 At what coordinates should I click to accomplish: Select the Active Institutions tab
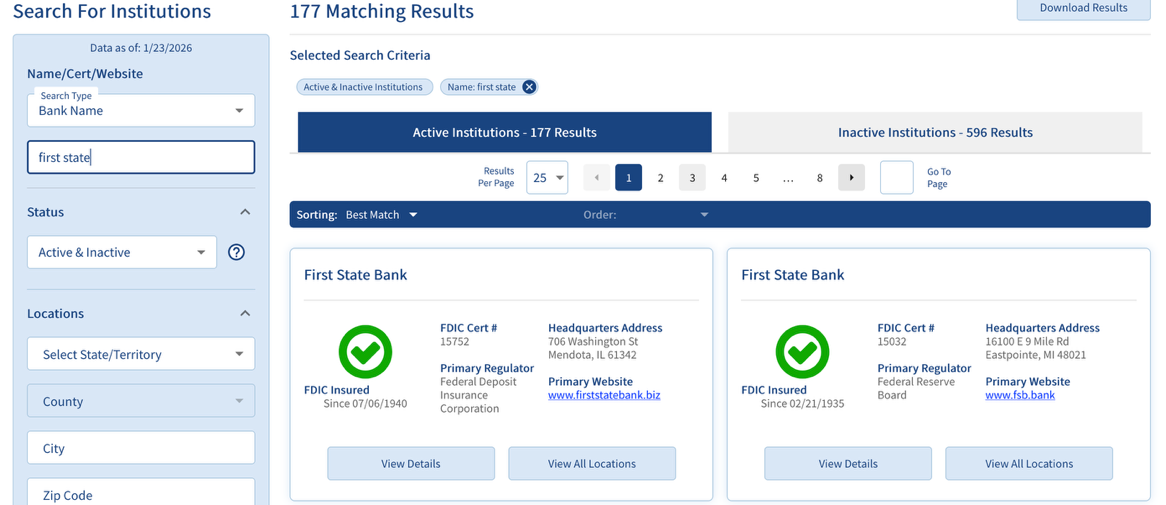tap(504, 132)
